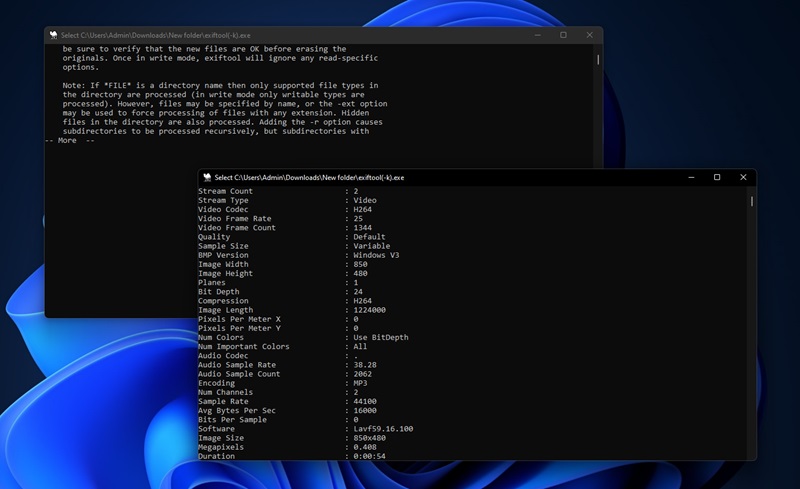Viewport: 800px width, 489px height.
Task: Click the 'Software' value Lavf59.16.100
Action: point(383,429)
